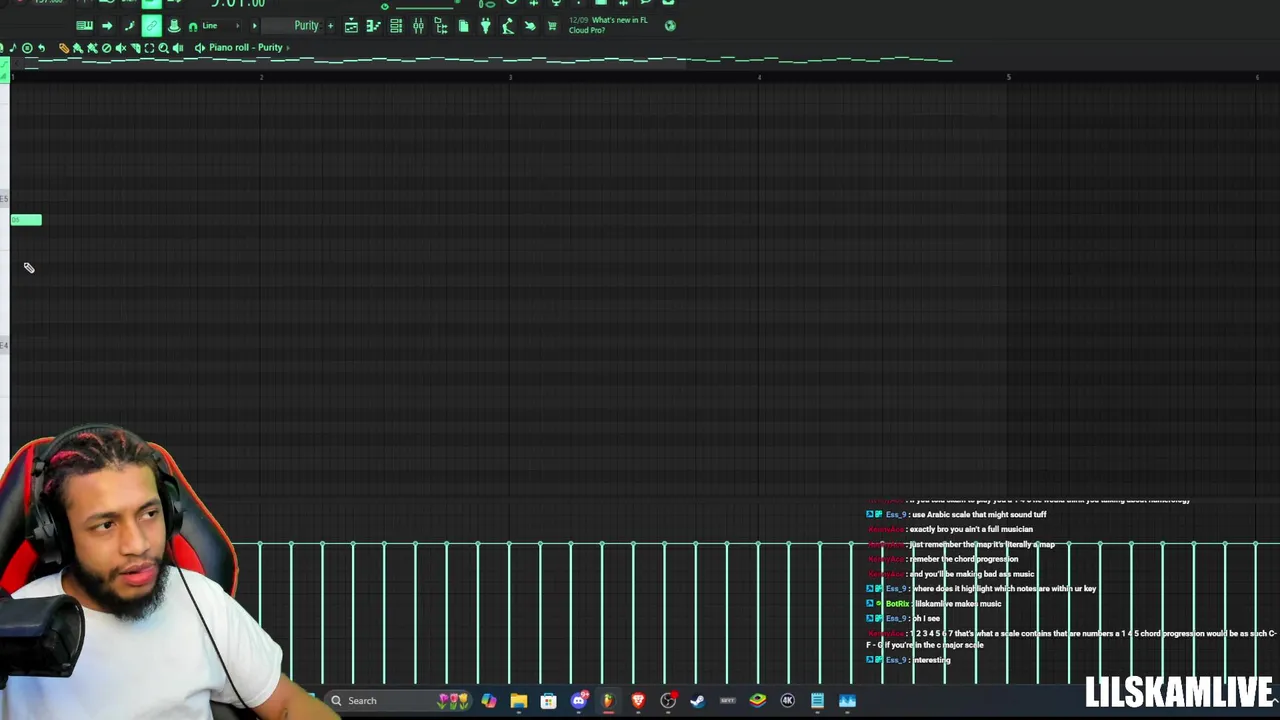Open the Line snap dropdown

click(221, 26)
